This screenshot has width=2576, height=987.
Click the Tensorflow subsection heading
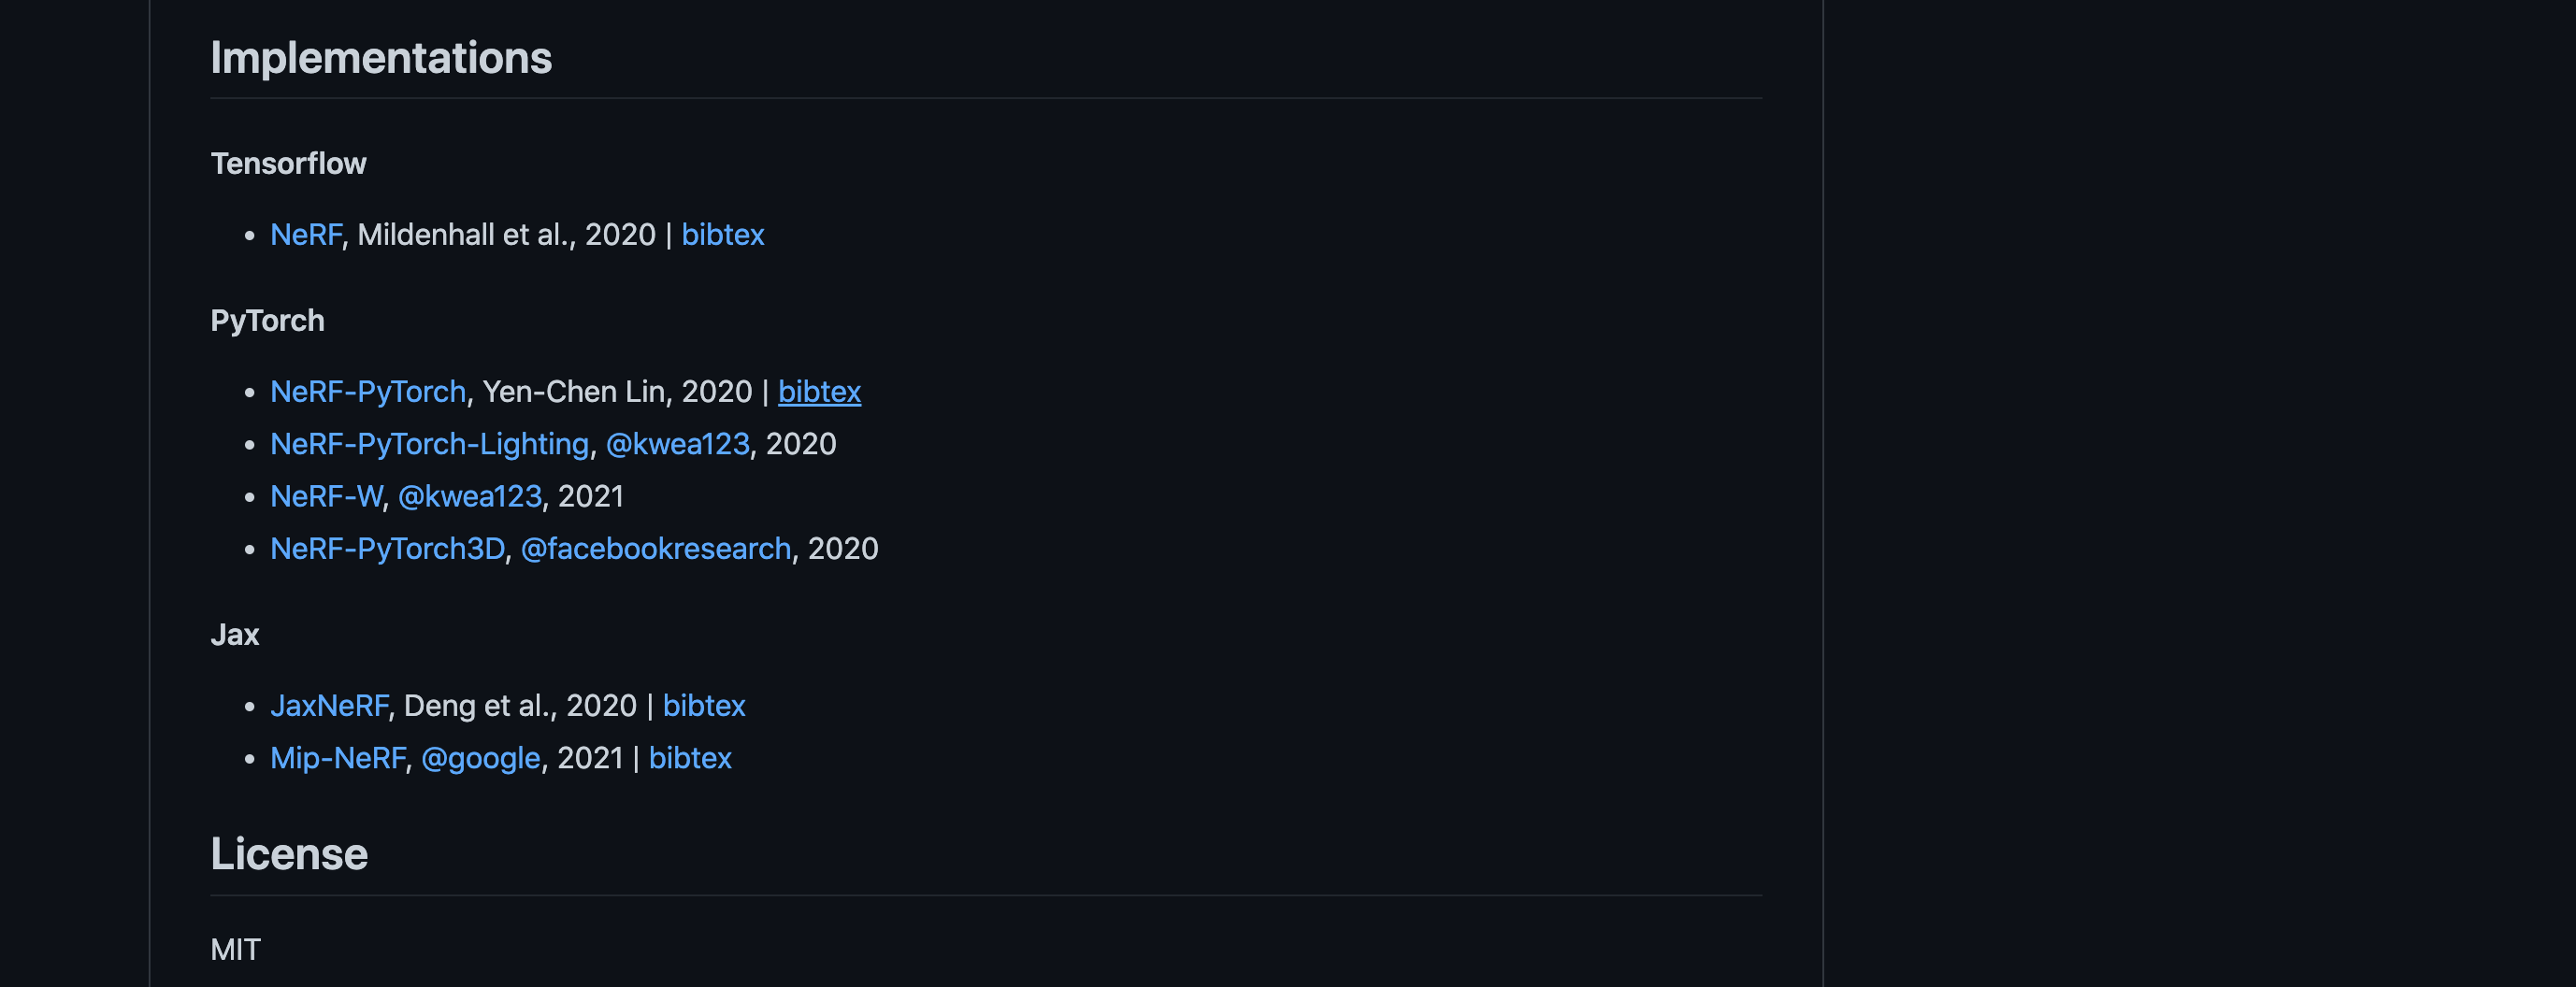pos(288,164)
